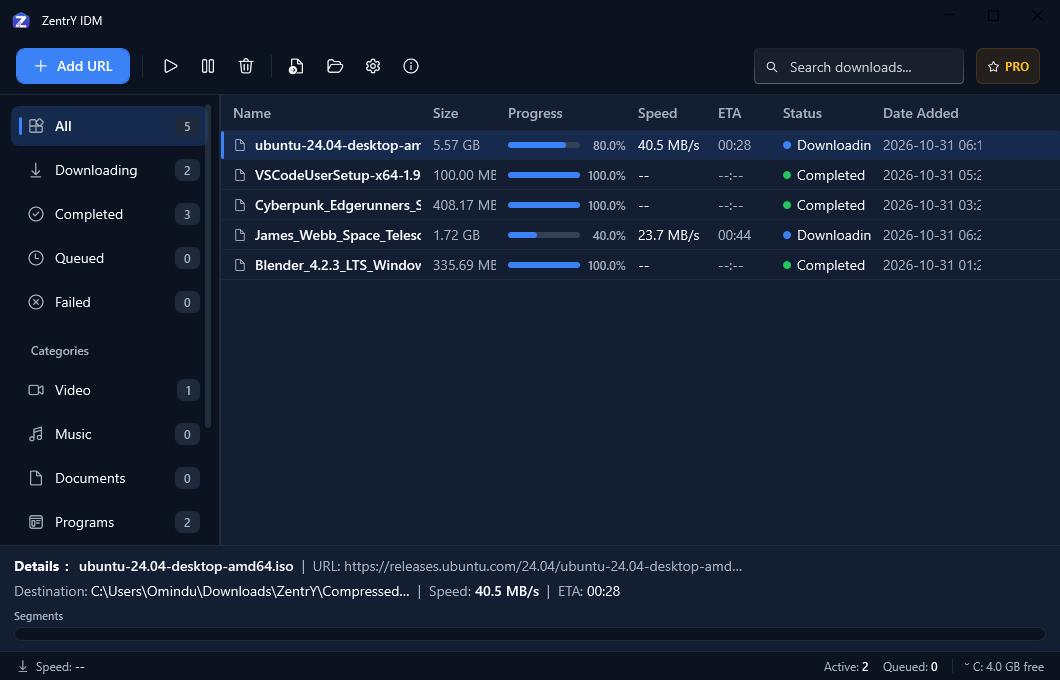
Task: Click the PRO upgrade button
Action: [x=1007, y=66]
